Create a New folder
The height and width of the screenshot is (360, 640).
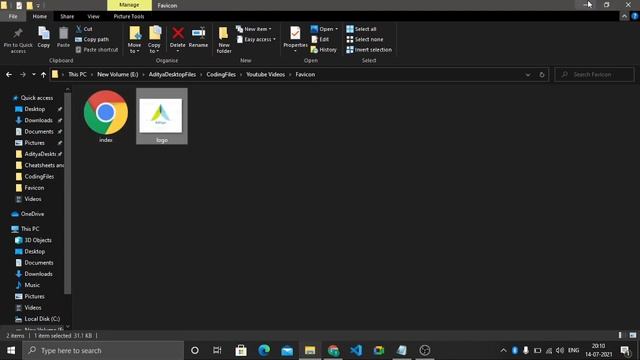pyautogui.click(x=224, y=40)
